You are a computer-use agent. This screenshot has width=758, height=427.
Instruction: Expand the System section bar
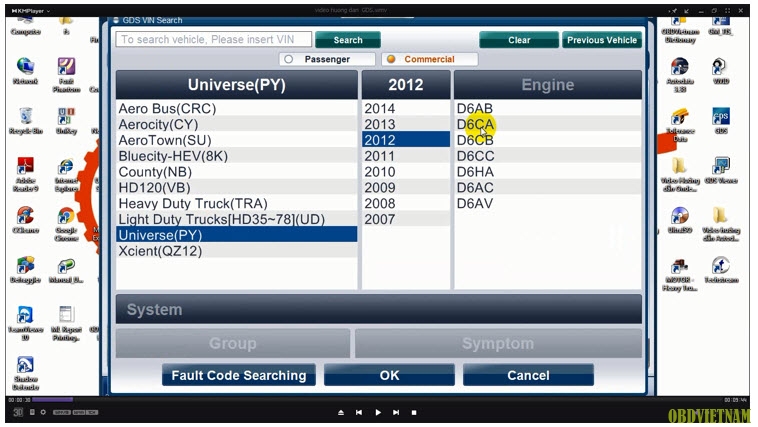coord(379,309)
